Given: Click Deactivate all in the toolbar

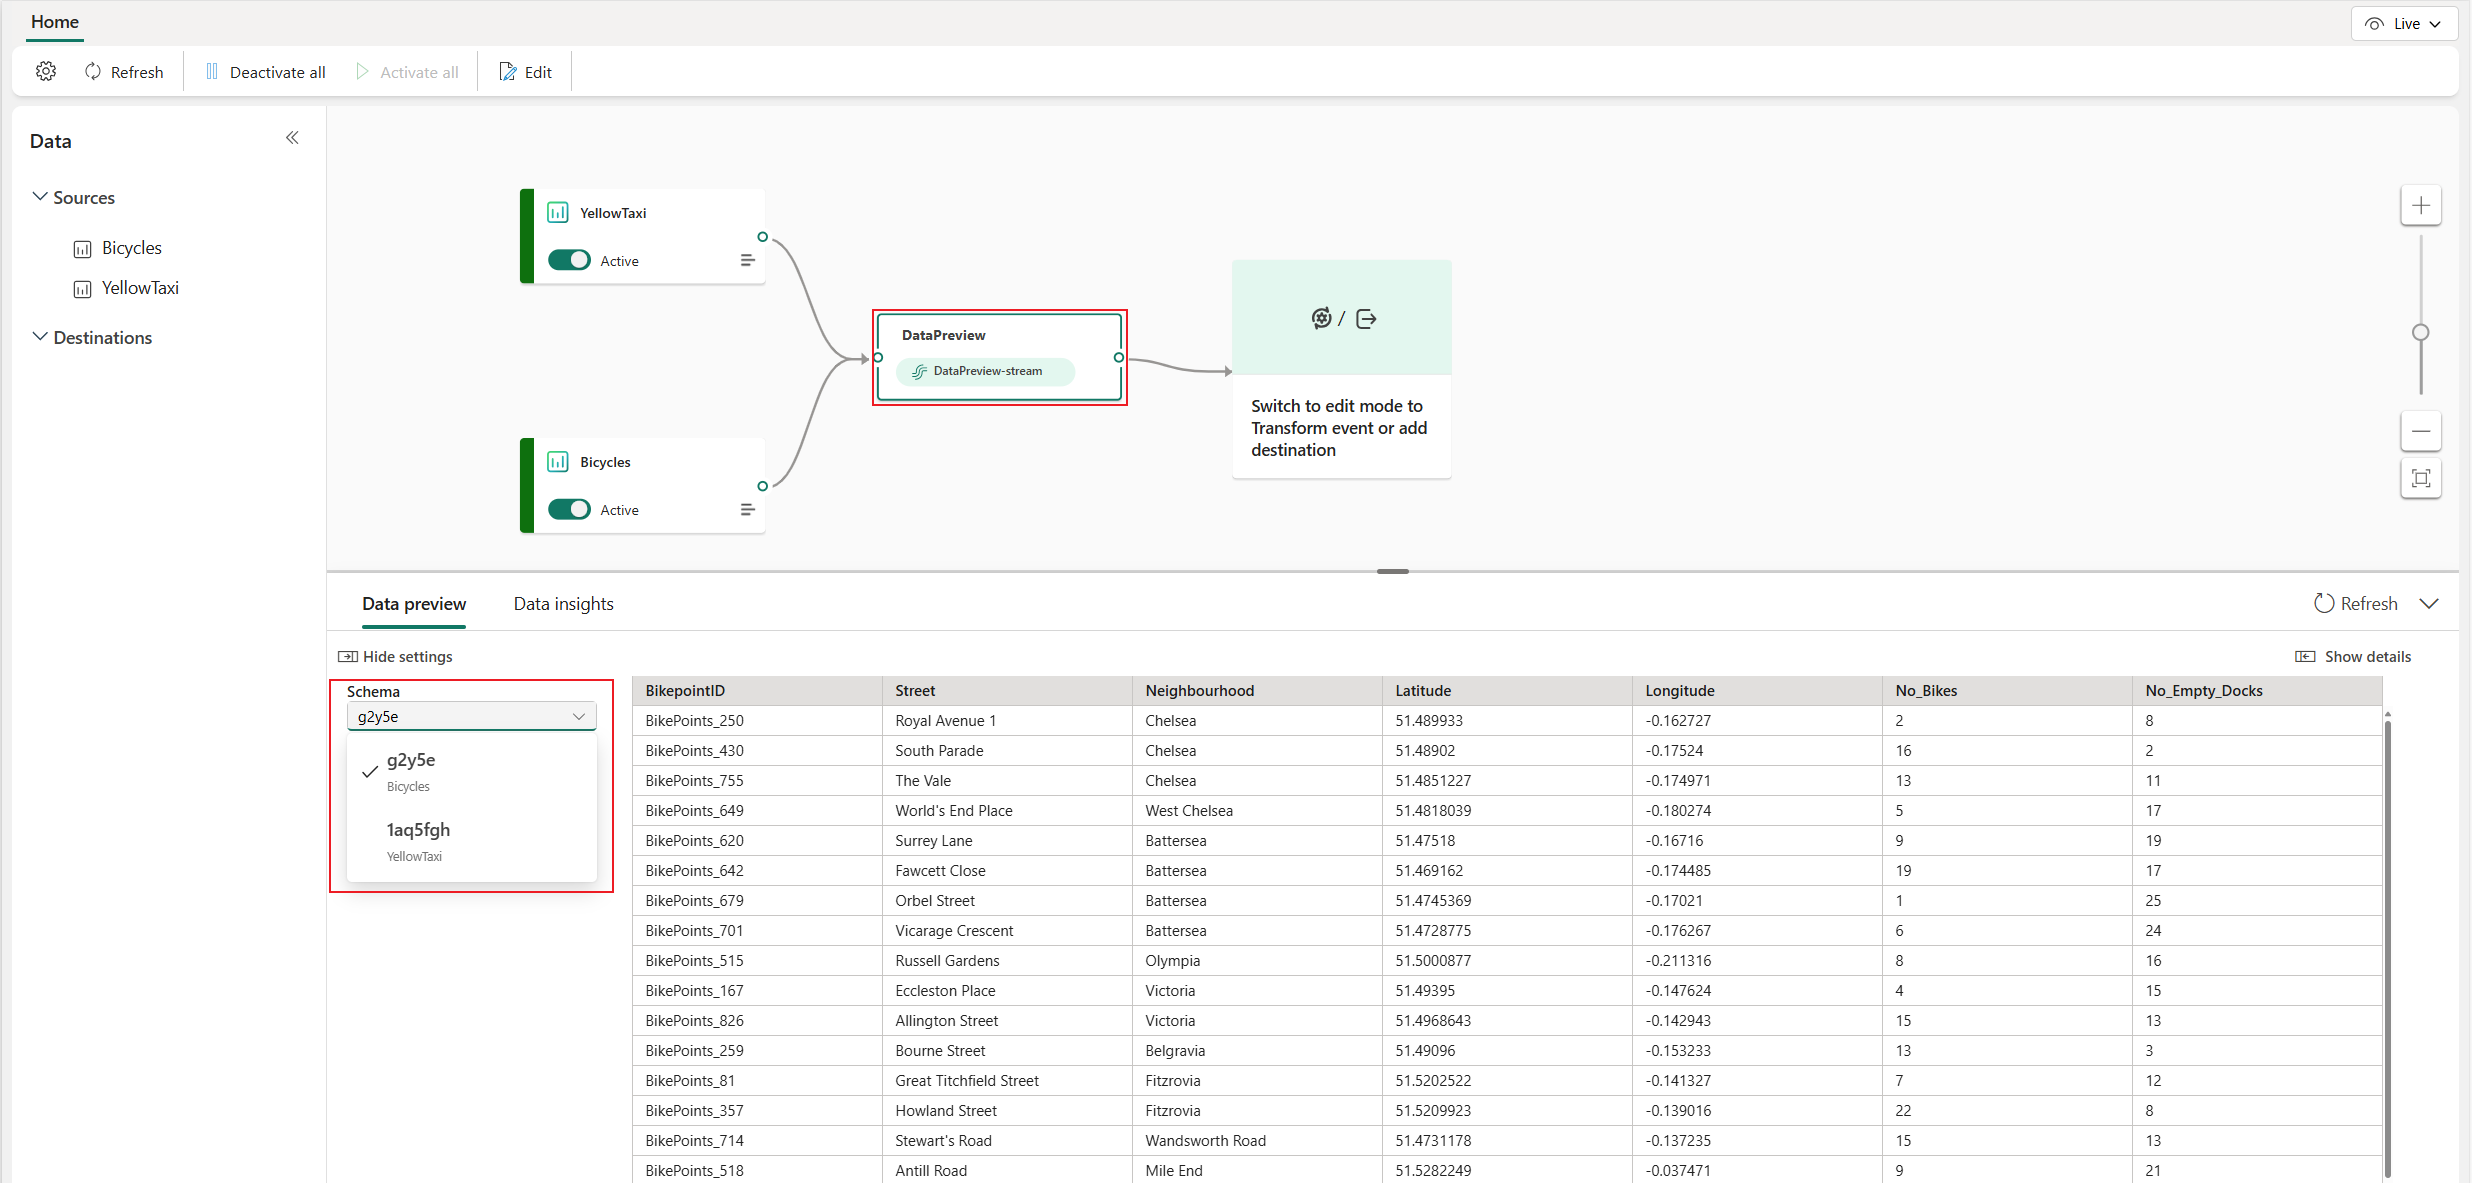Looking at the screenshot, I should tap(265, 72).
